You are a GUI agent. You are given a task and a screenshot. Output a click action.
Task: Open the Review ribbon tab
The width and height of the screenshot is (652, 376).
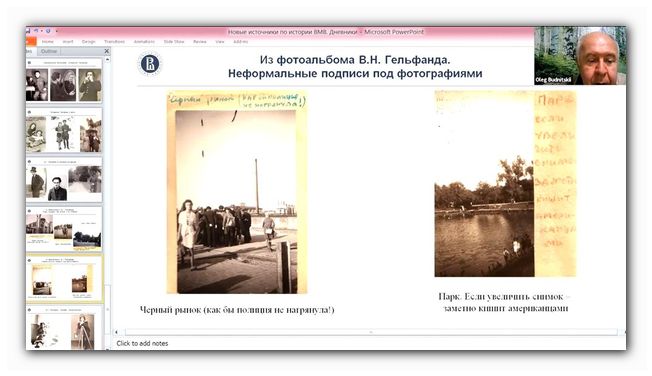200,42
